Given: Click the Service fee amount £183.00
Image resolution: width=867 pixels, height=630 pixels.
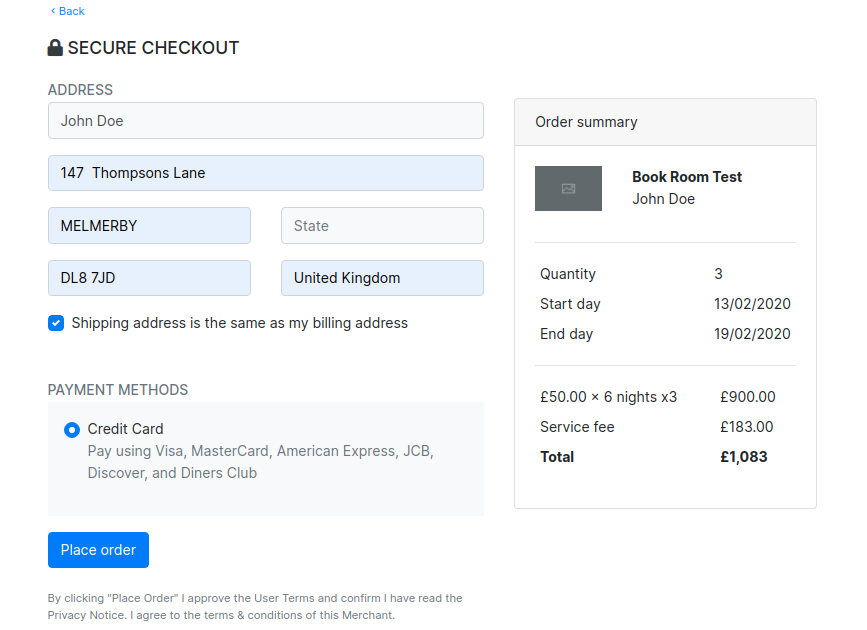Looking at the screenshot, I should coord(746,427).
